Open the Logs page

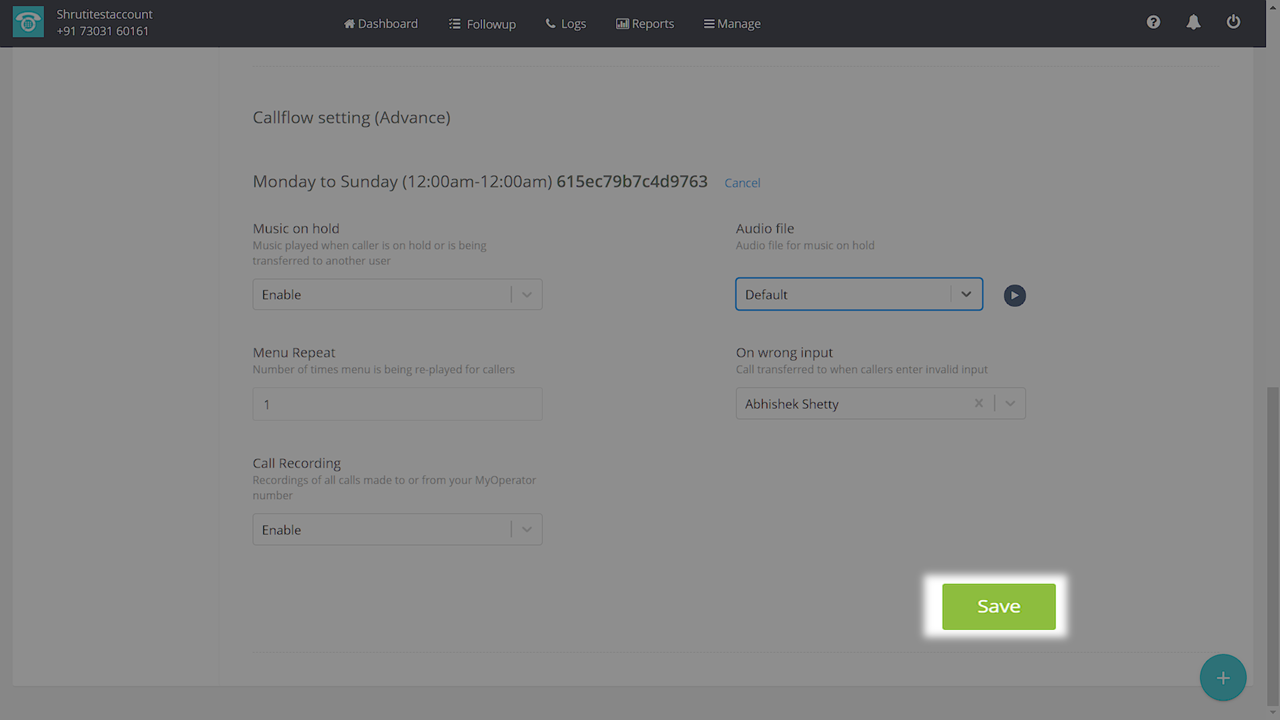point(566,24)
